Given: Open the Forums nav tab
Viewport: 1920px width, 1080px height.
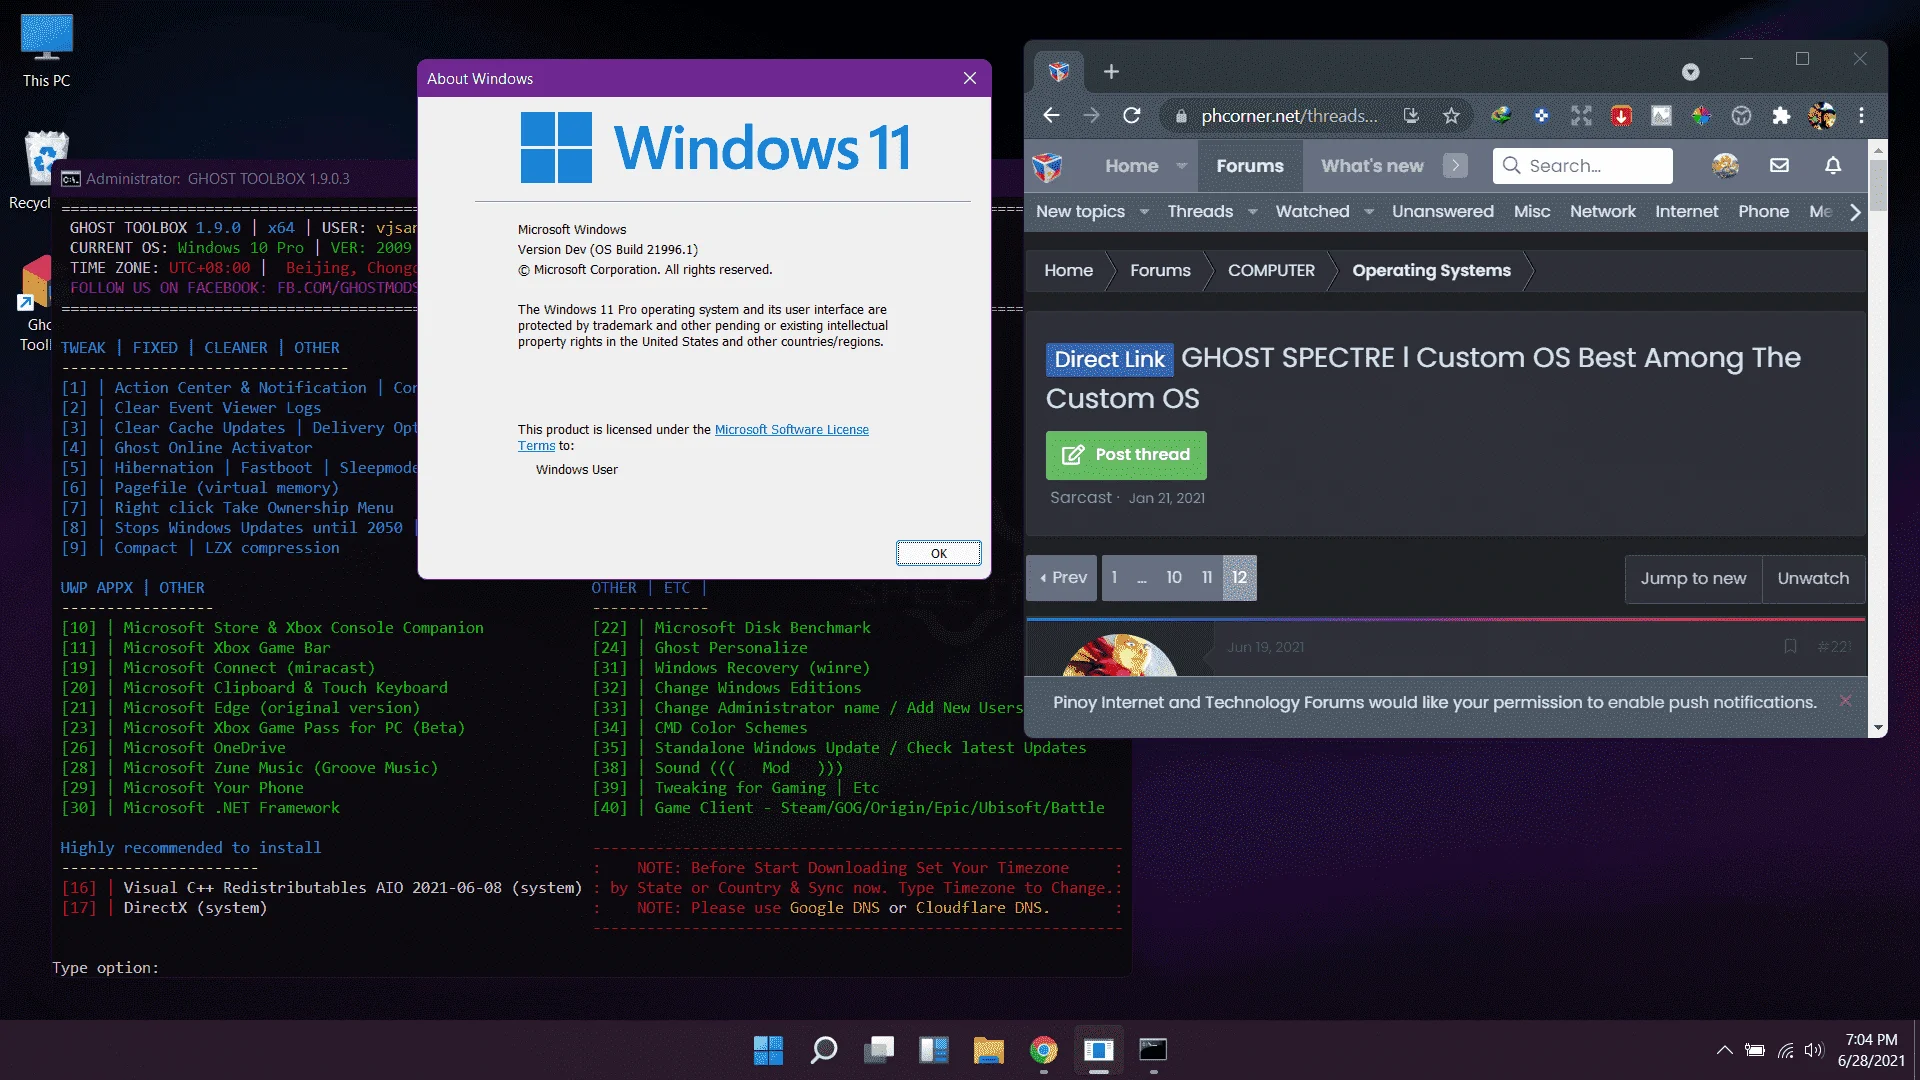Looking at the screenshot, I should [1249, 166].
